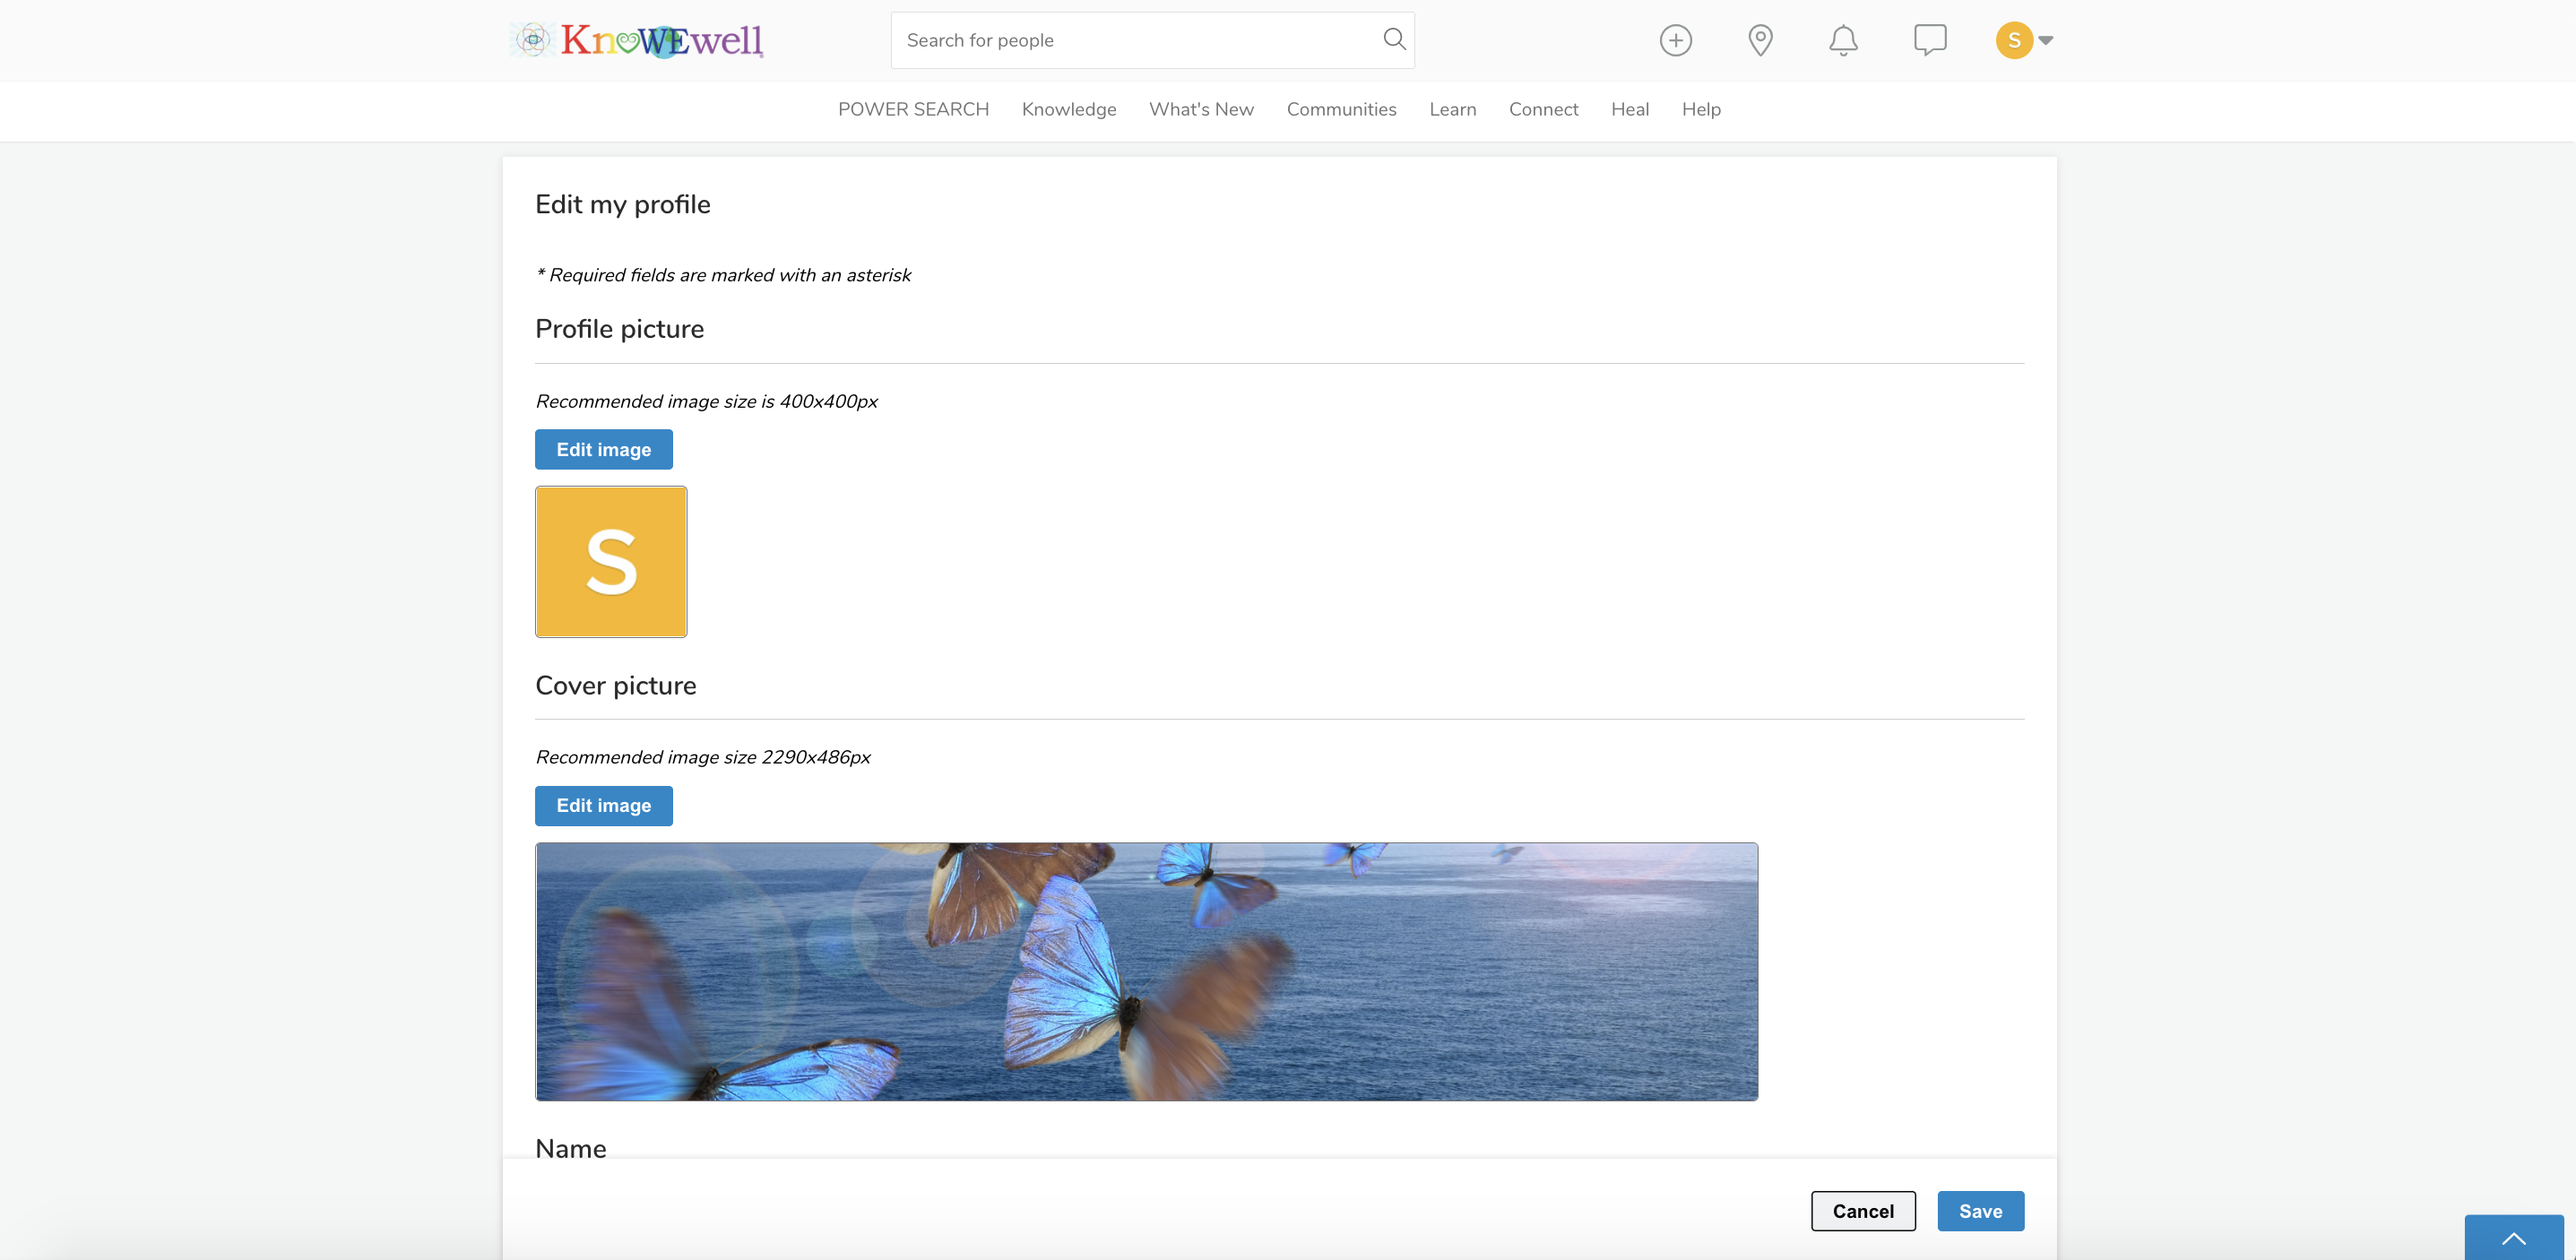Image resolution: width=2576 pixels, height=1260 pixels.
Task: Save the profile changes
Action: (x=1980, y=1210)
